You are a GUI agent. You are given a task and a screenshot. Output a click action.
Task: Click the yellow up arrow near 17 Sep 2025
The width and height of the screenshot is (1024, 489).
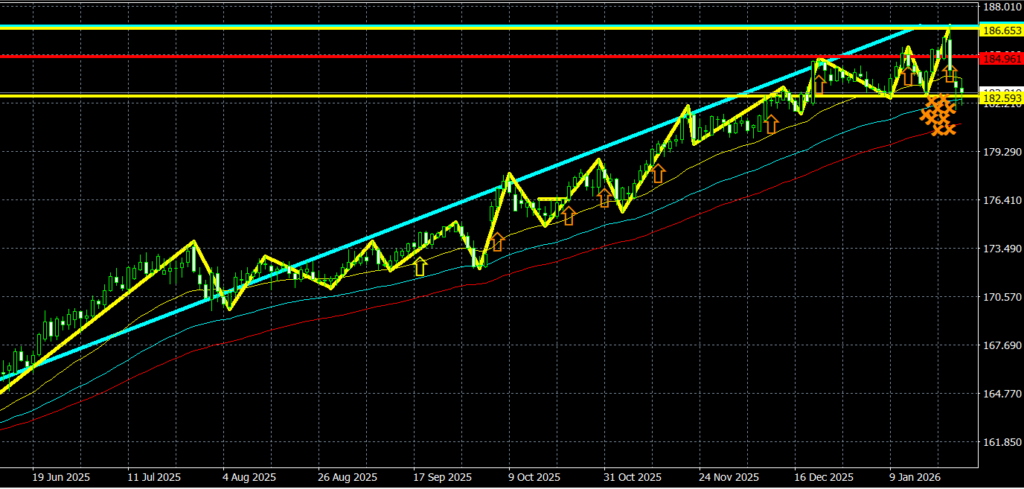(x=420, y=266)
